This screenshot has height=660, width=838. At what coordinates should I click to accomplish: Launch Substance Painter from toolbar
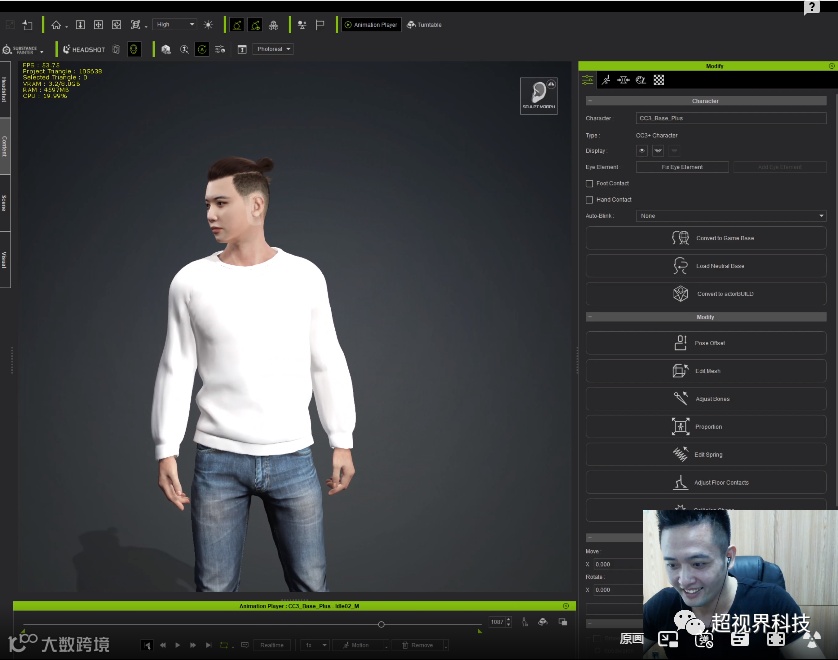tap(22, 49)
